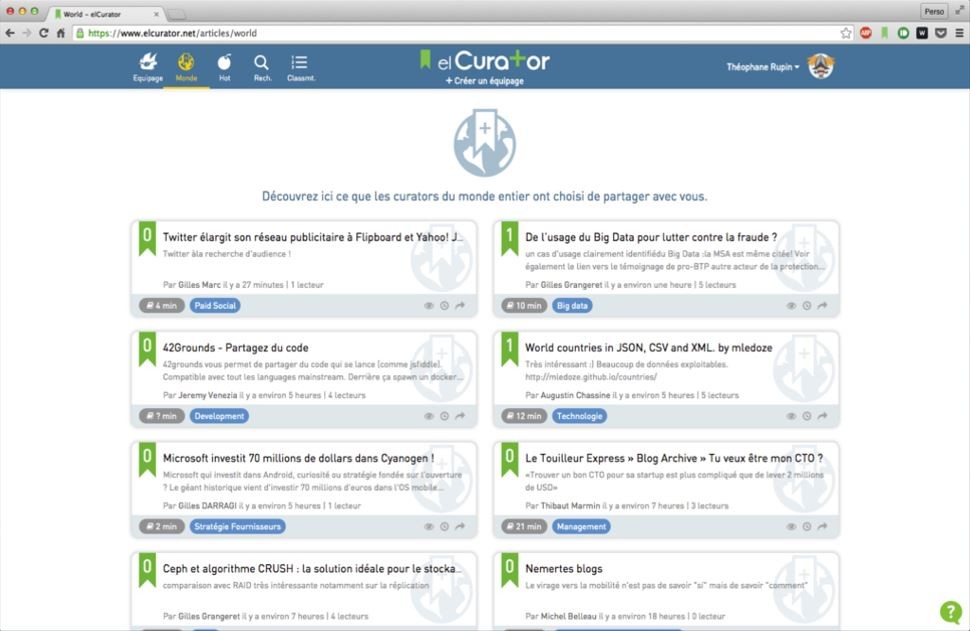Viewport: 970px width, 631px height.
Task: Open the 42Grounds - Partagez du code article
Action: 236,348
